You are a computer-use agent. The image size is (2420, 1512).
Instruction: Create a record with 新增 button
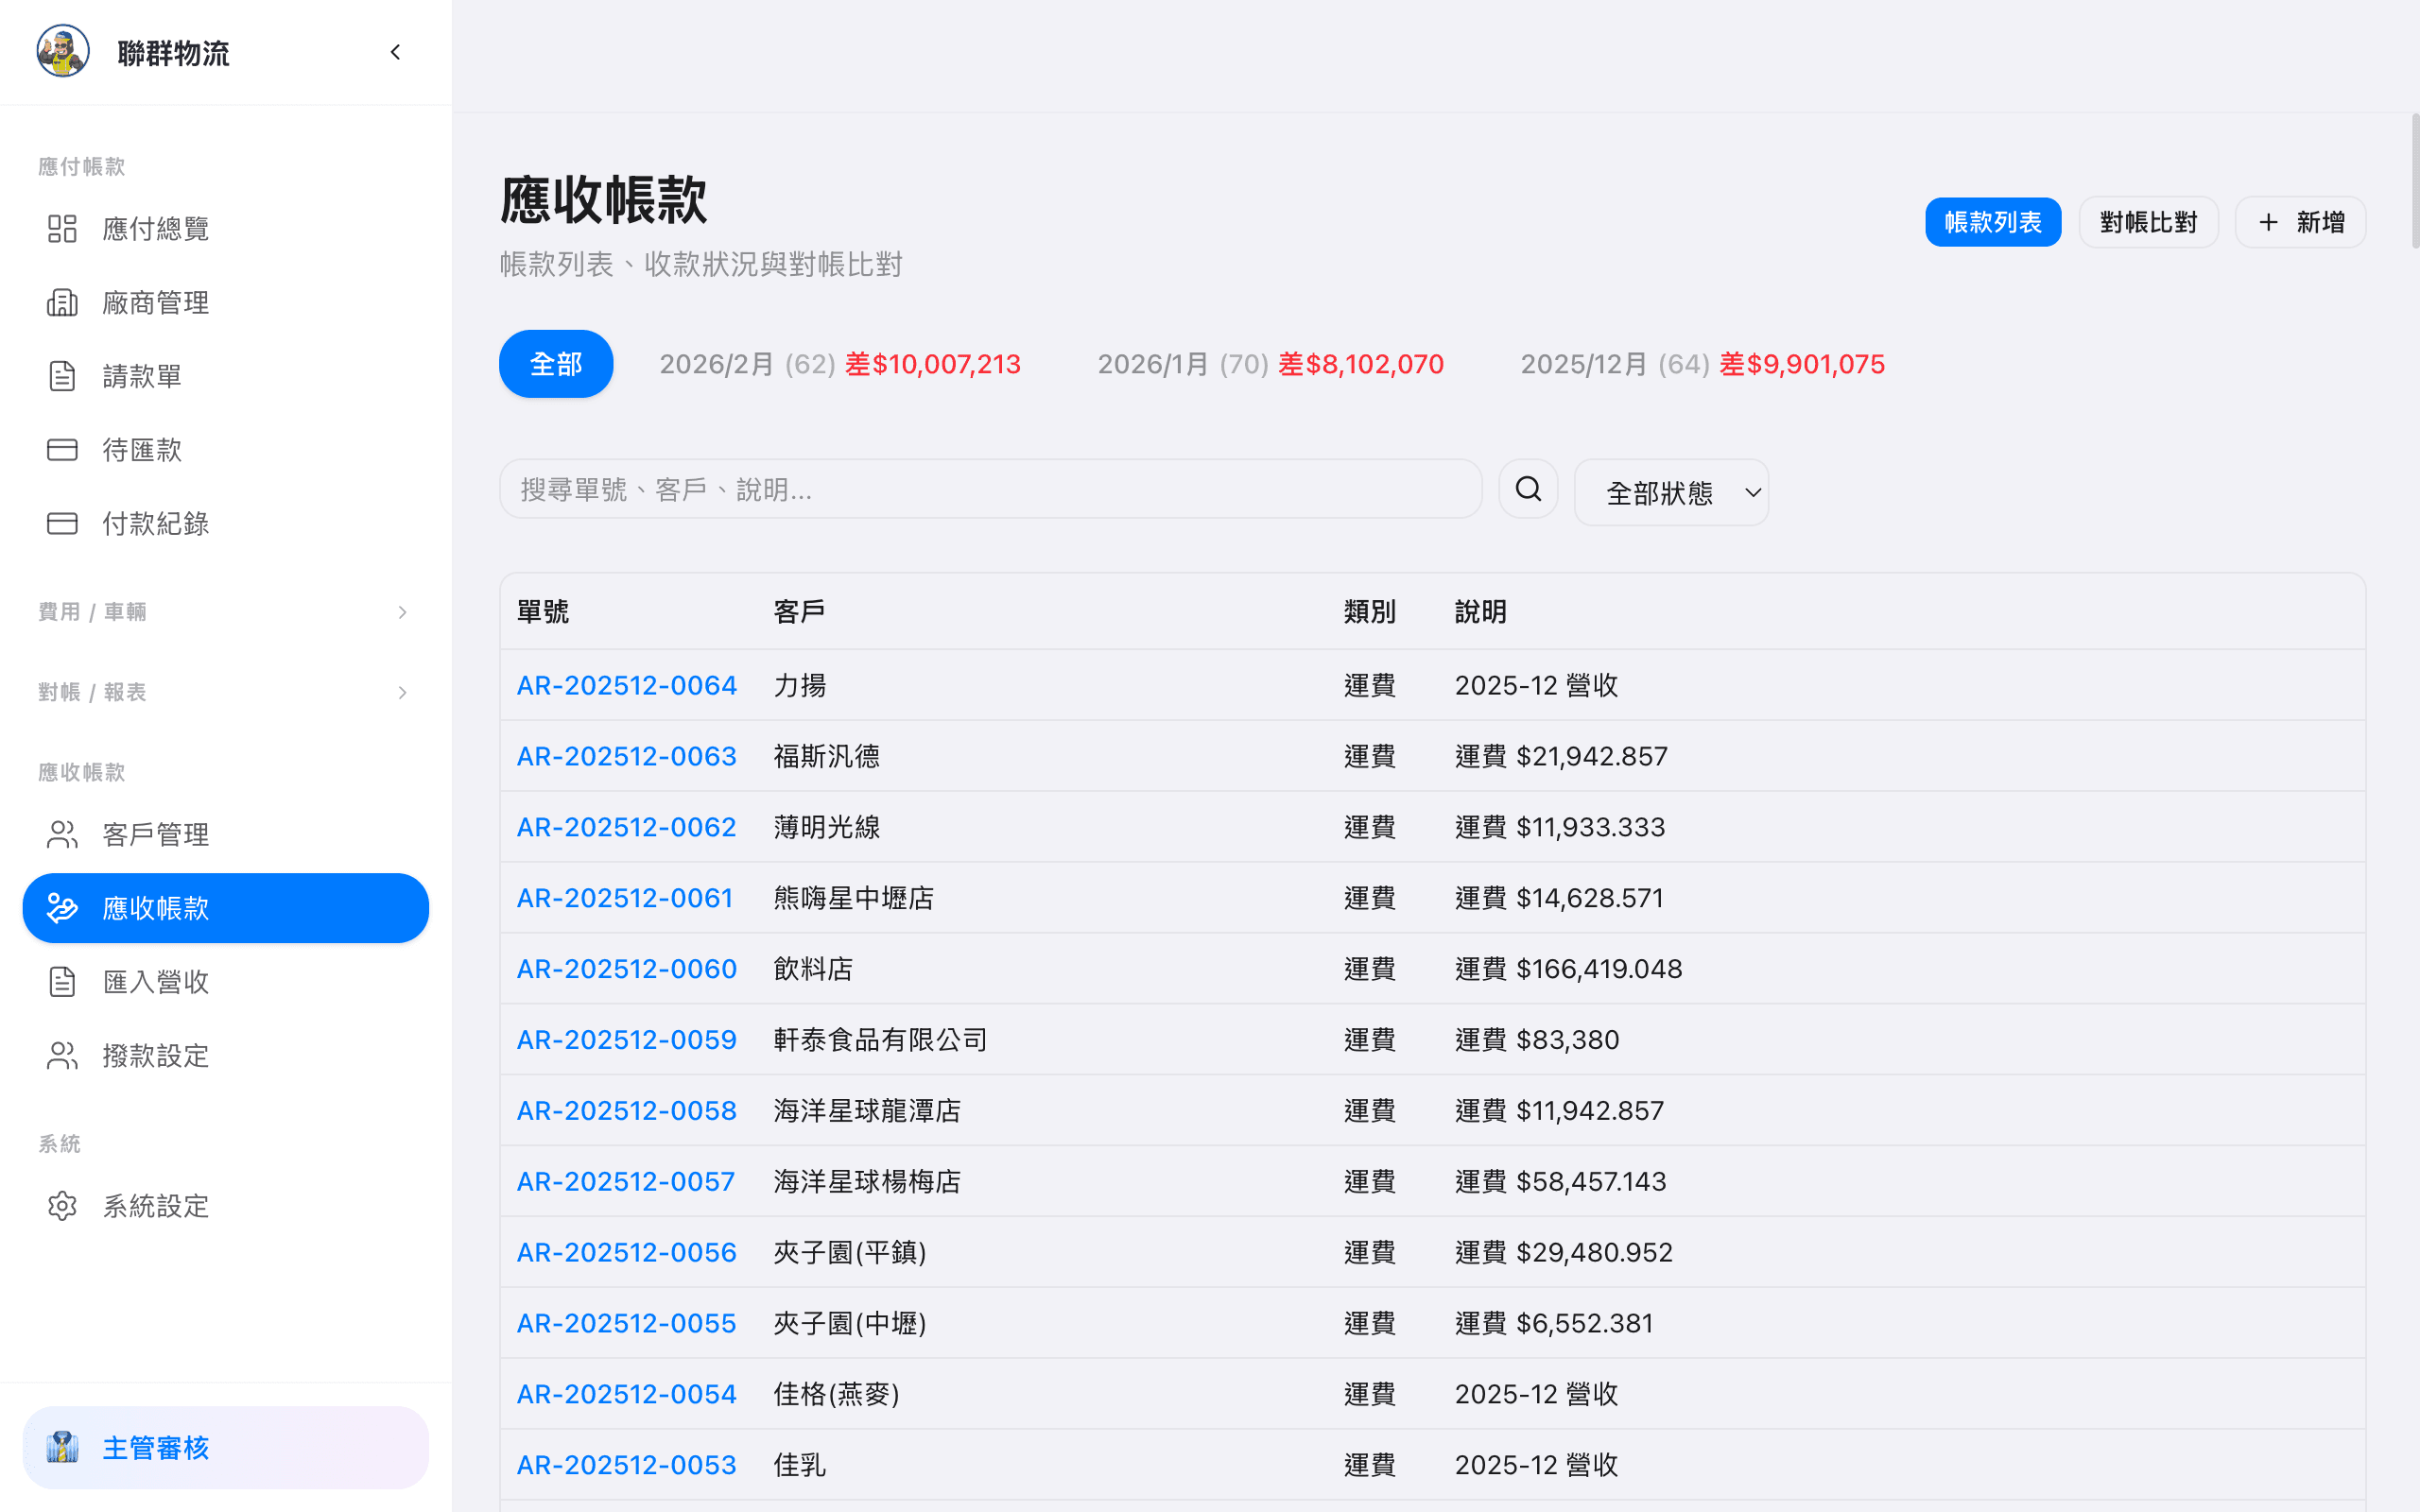coord(2299,221)
